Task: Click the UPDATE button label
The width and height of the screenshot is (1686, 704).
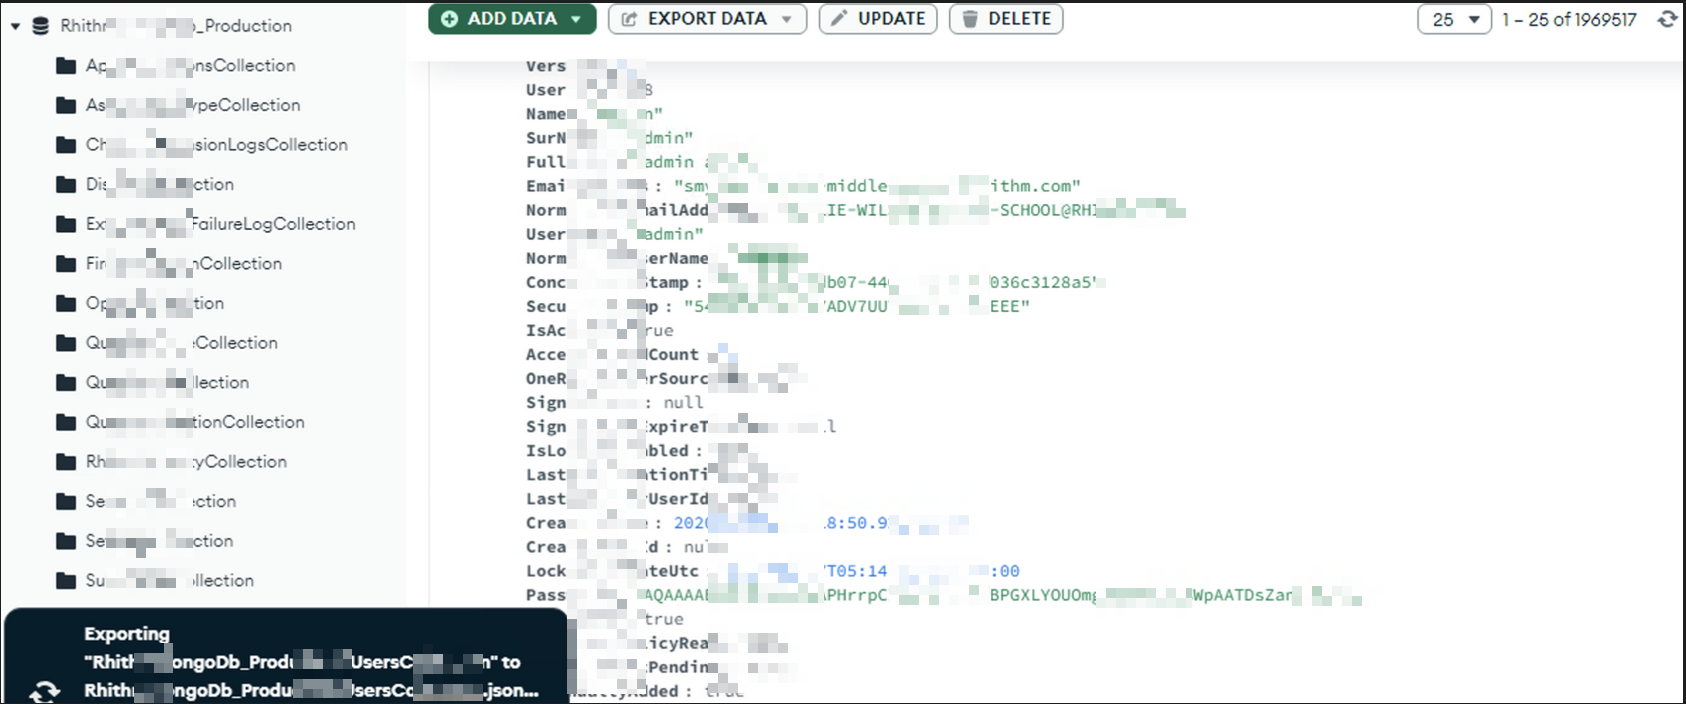Action: 891,19
